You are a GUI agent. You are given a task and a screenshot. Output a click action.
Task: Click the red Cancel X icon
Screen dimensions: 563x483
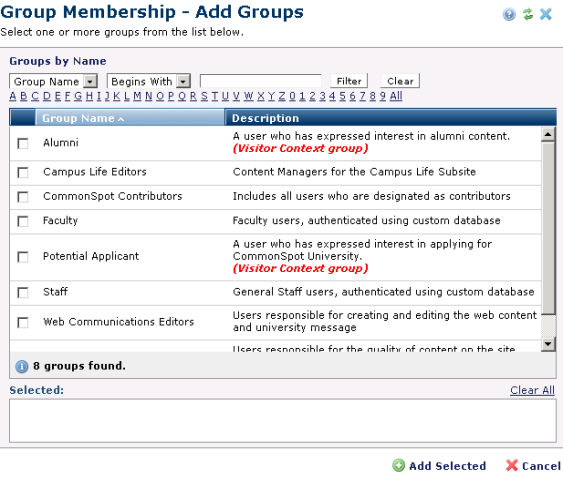click(512, 465)
